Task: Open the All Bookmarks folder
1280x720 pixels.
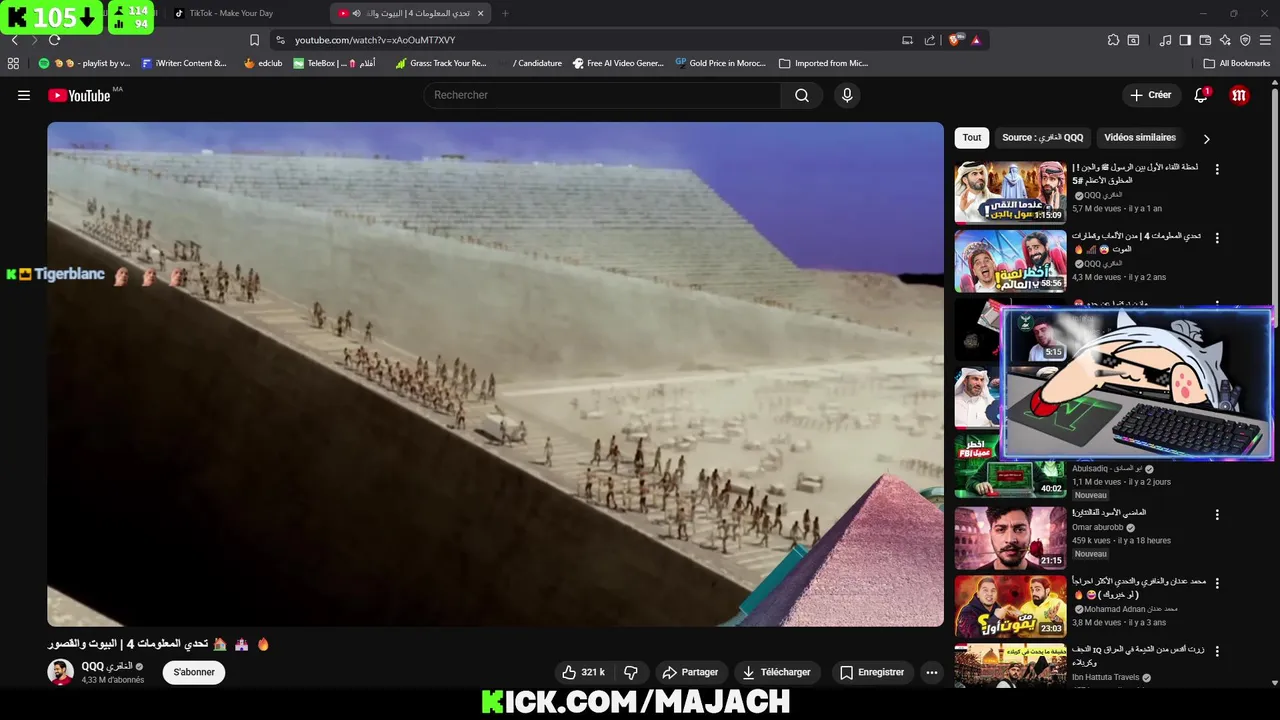Action: (1237, 63)
